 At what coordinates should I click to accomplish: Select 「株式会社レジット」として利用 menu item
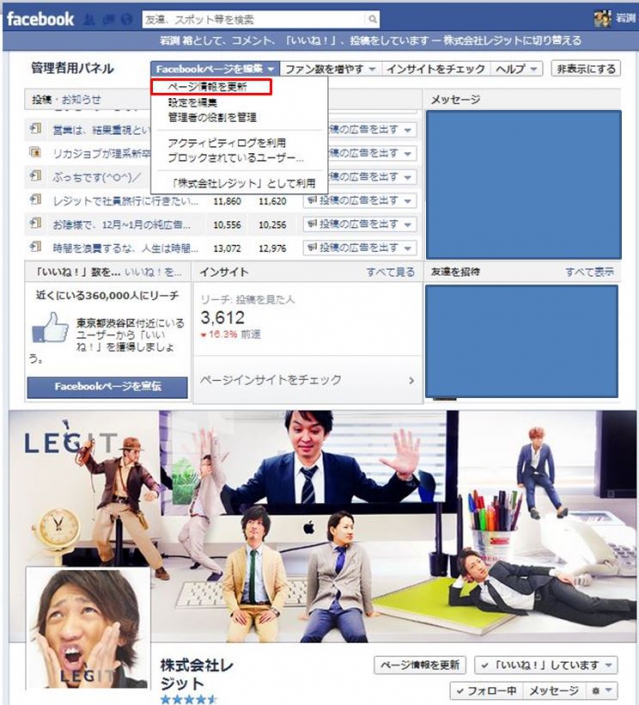pos(243,183)
